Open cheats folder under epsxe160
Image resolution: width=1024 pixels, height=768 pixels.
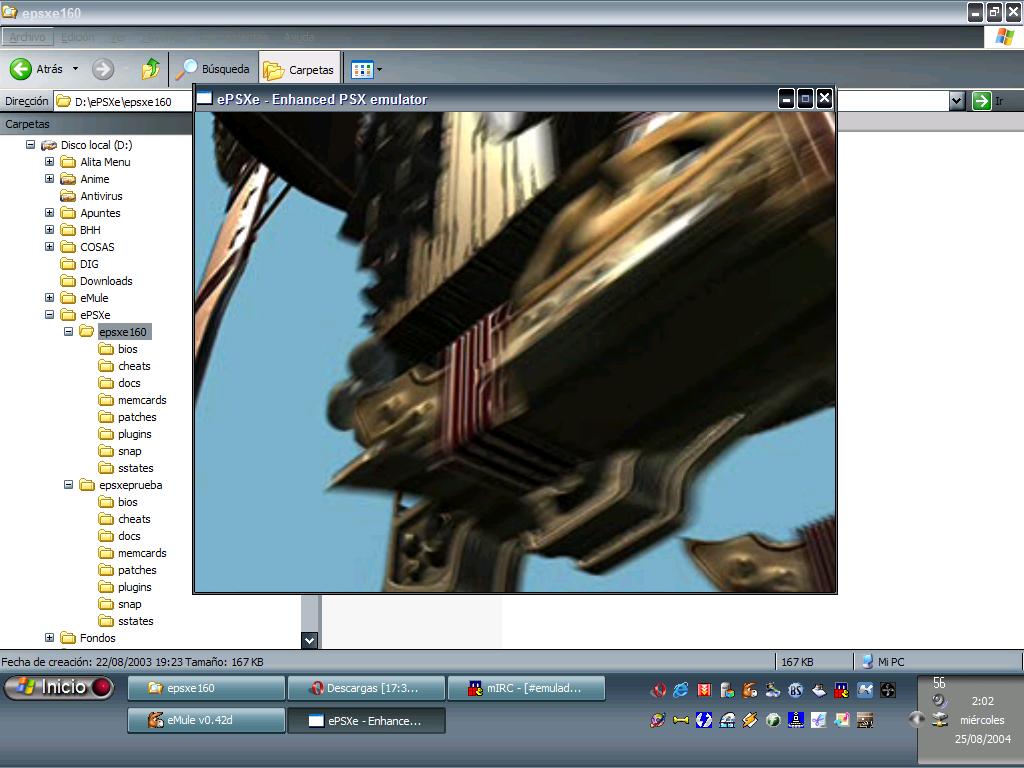(124, 366)
